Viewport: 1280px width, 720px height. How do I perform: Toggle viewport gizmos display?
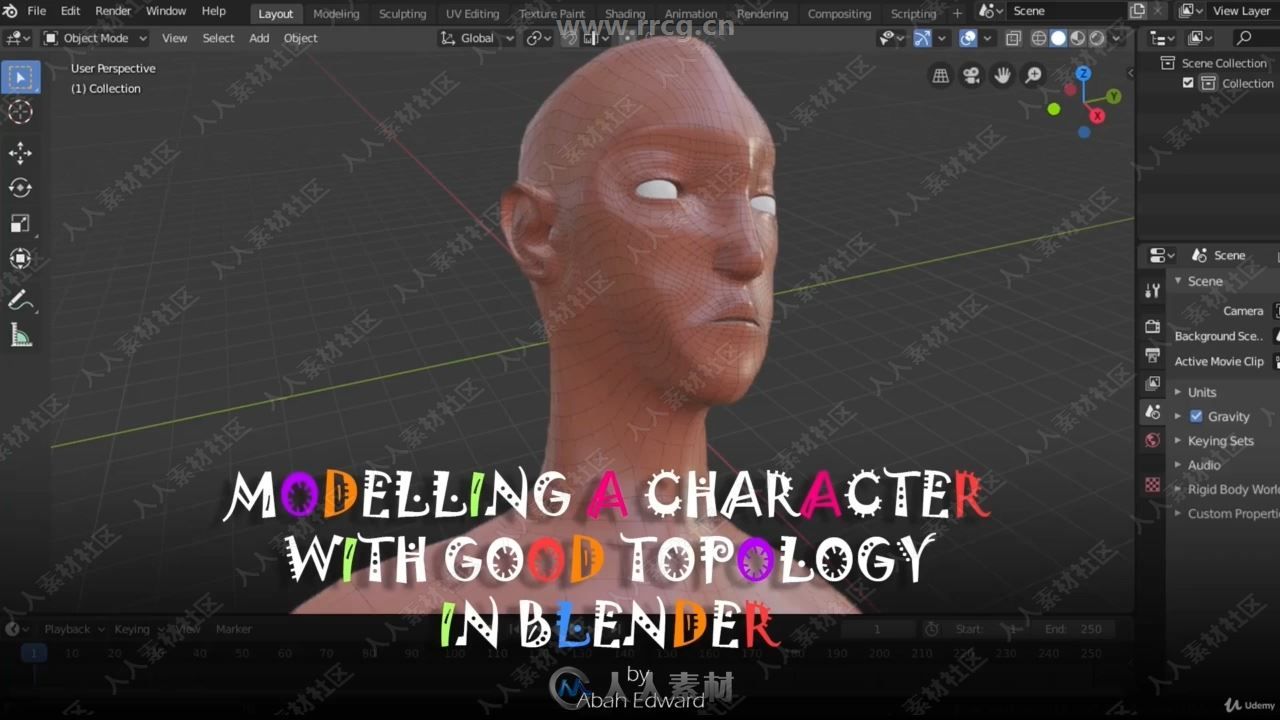[x=922, y=38]
